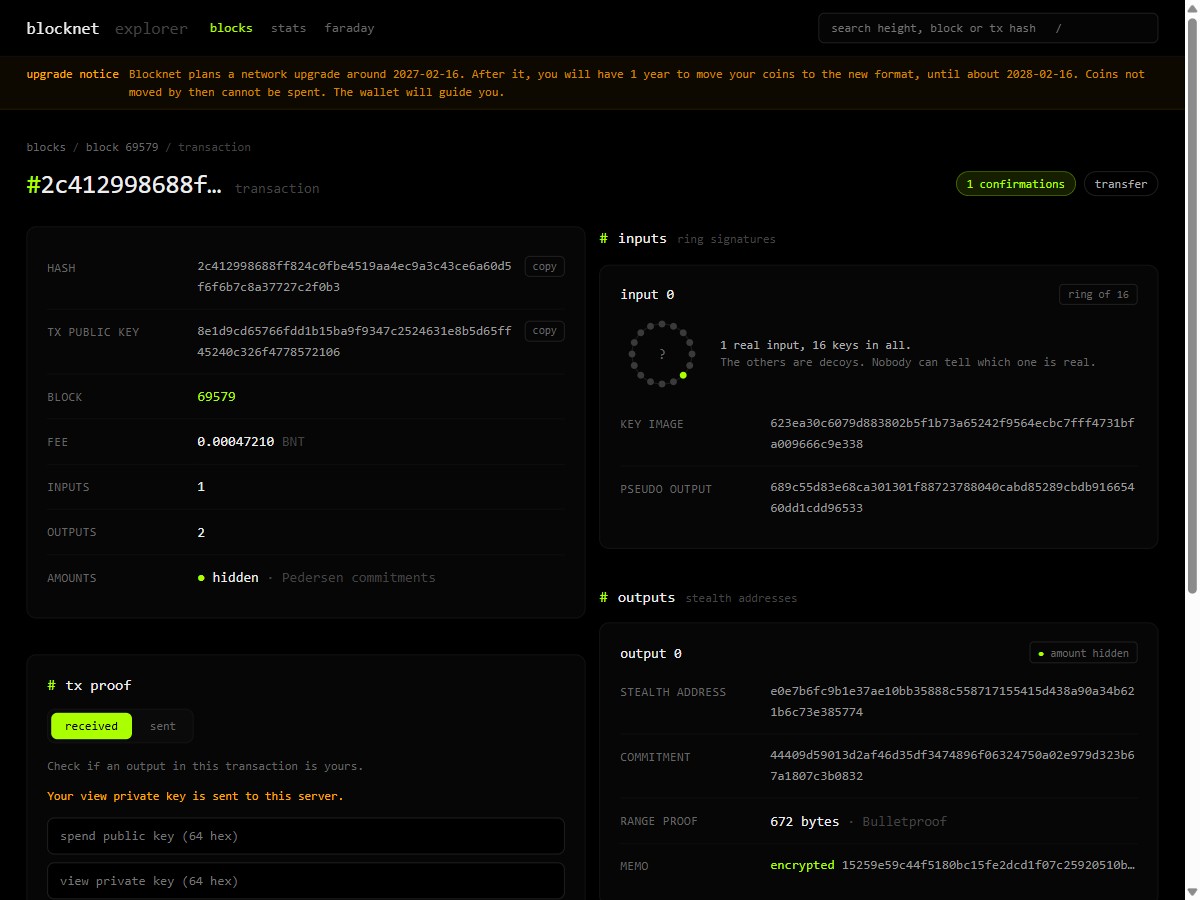Viewport: 1200px width, 900px height.
Task: Click the pseudo output value 689c55d8…
Action: pyautogui.click(x=952, y=498)
